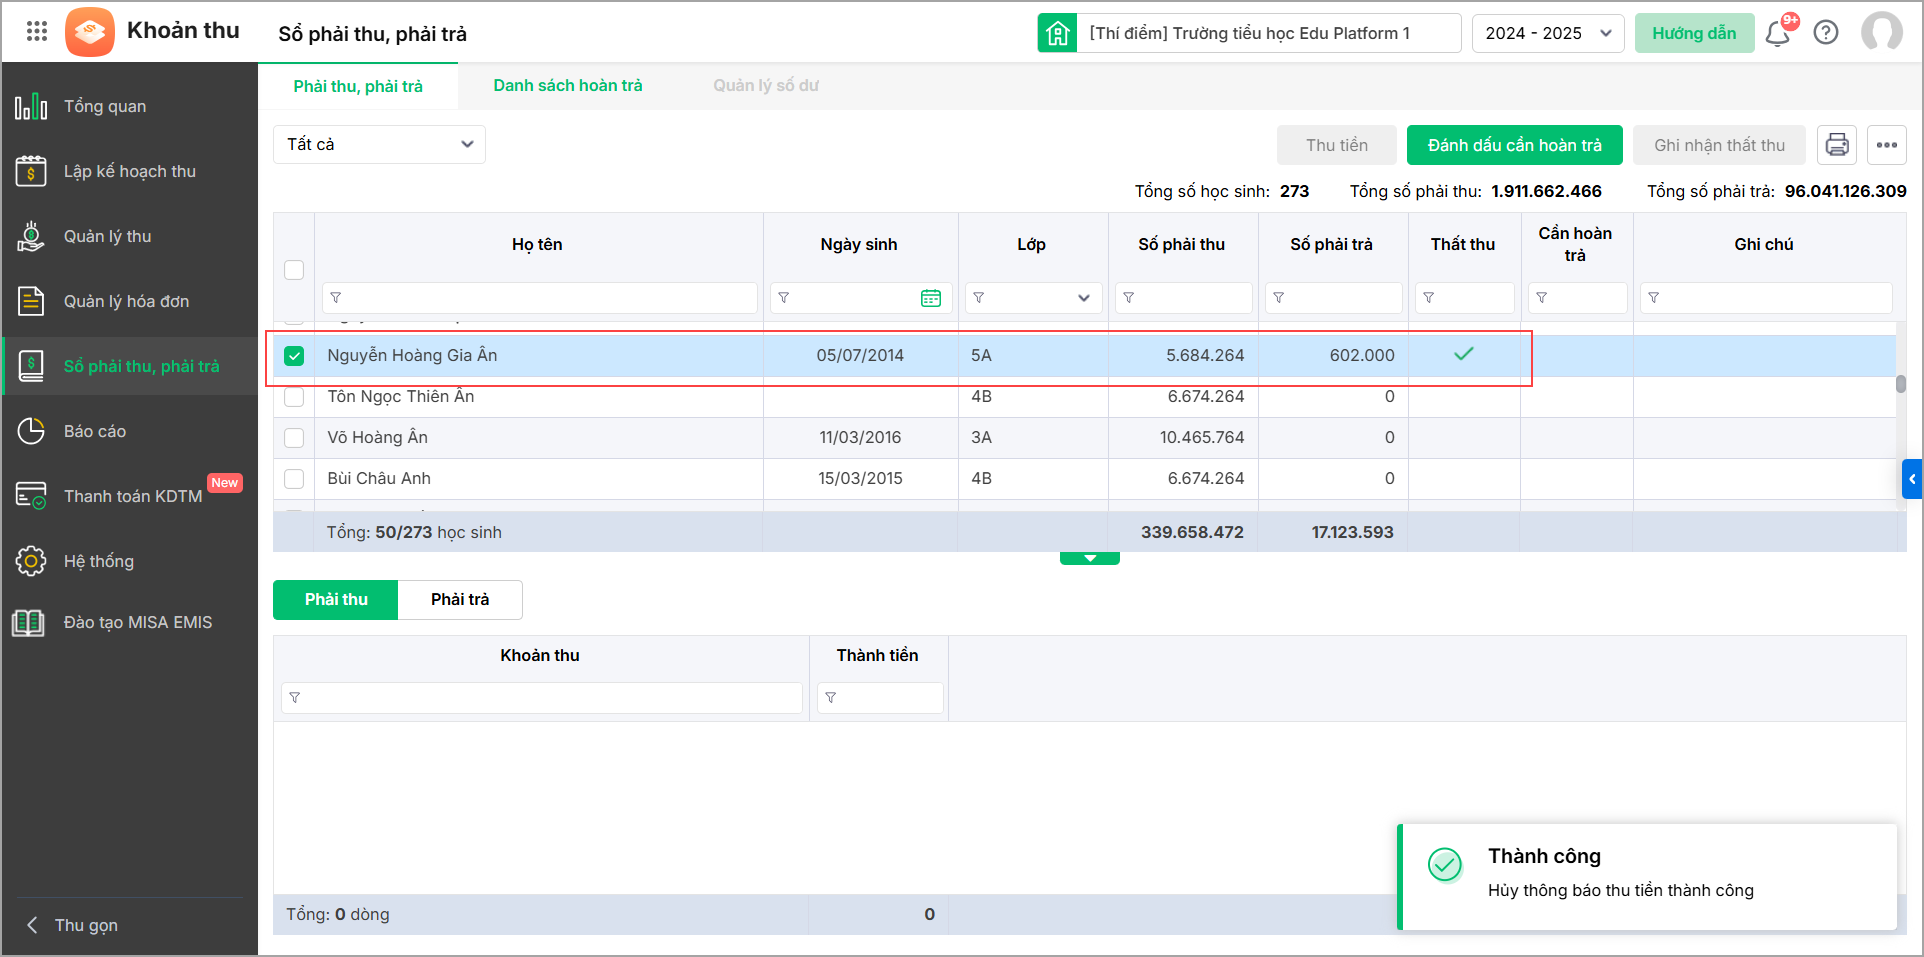Open the app grid launcher icon
The height and width of the screenshot is (957, 1924).
pyautogui.click(x=37, y=32)
